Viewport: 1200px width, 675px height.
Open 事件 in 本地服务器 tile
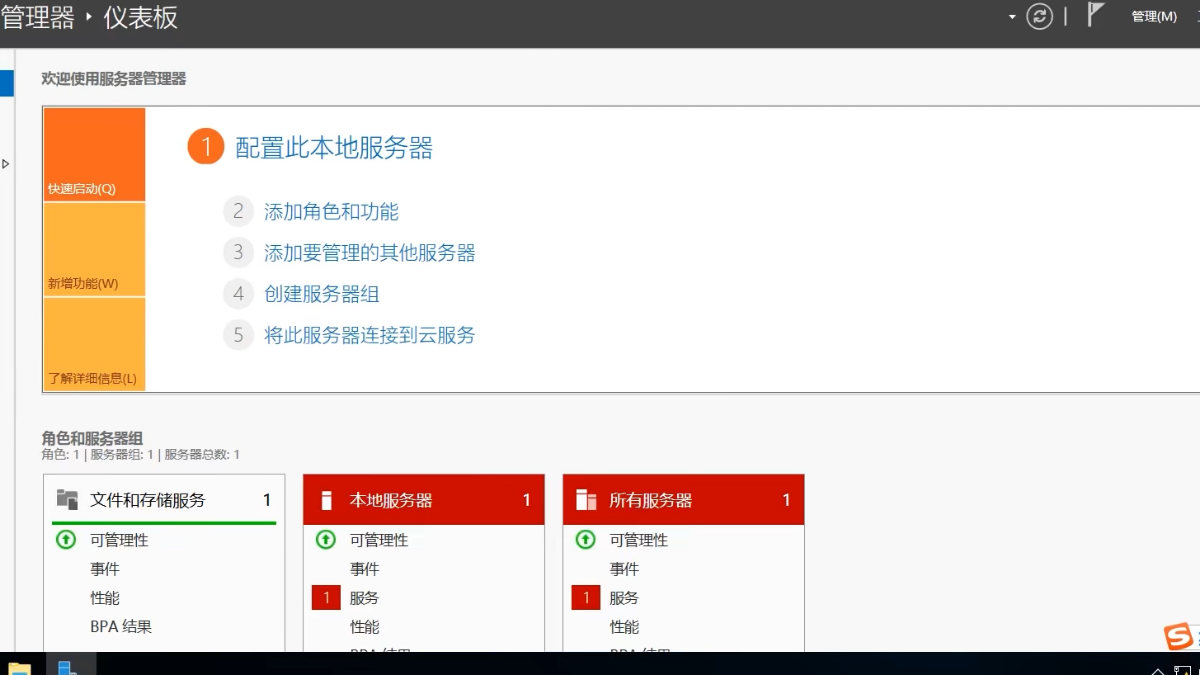[x=365, y=569]
